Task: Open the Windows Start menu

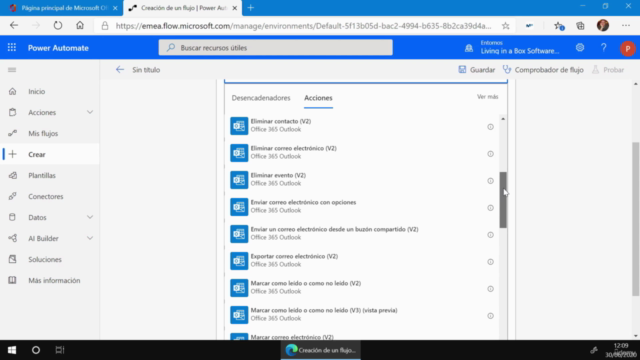Action: coord(12,350)
